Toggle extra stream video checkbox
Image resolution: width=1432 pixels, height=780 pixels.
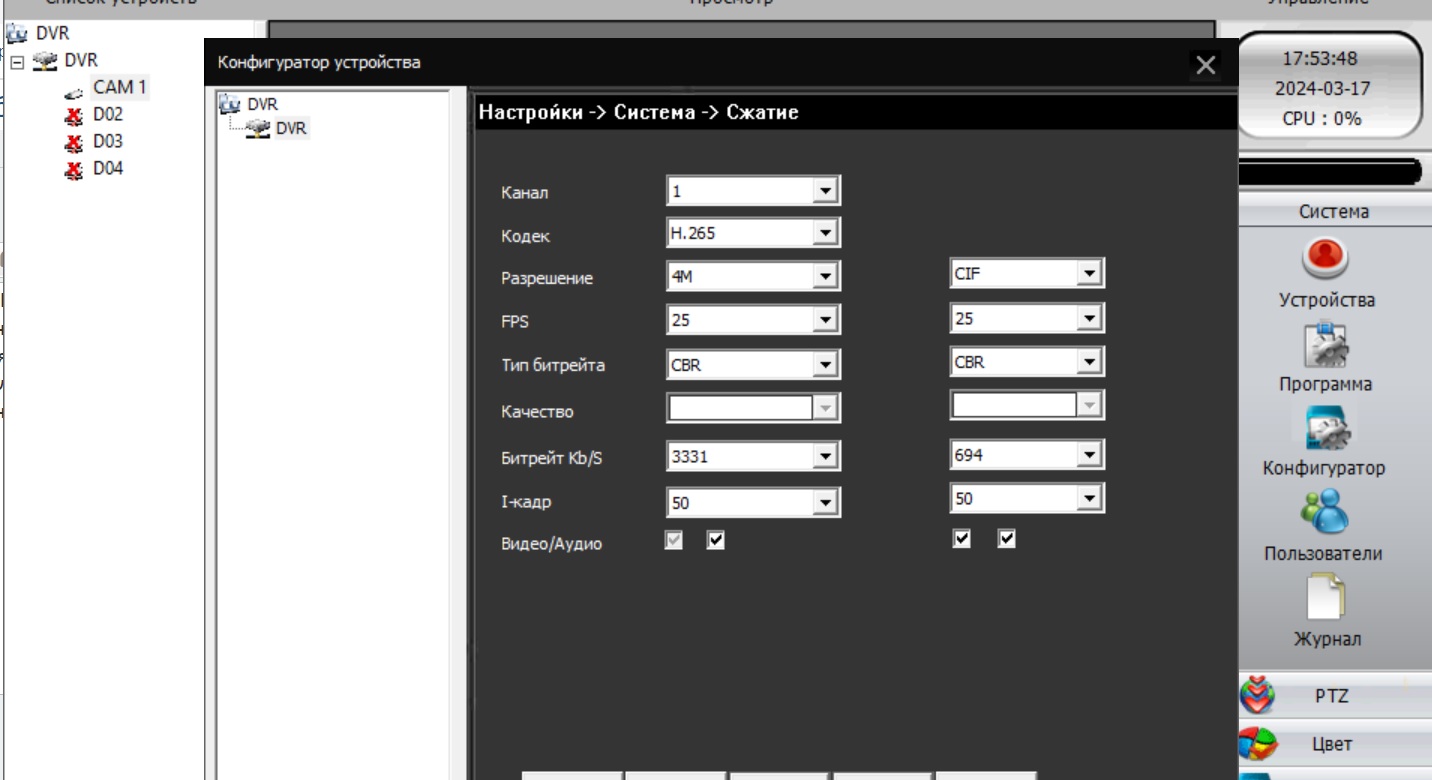click(961, 540)
